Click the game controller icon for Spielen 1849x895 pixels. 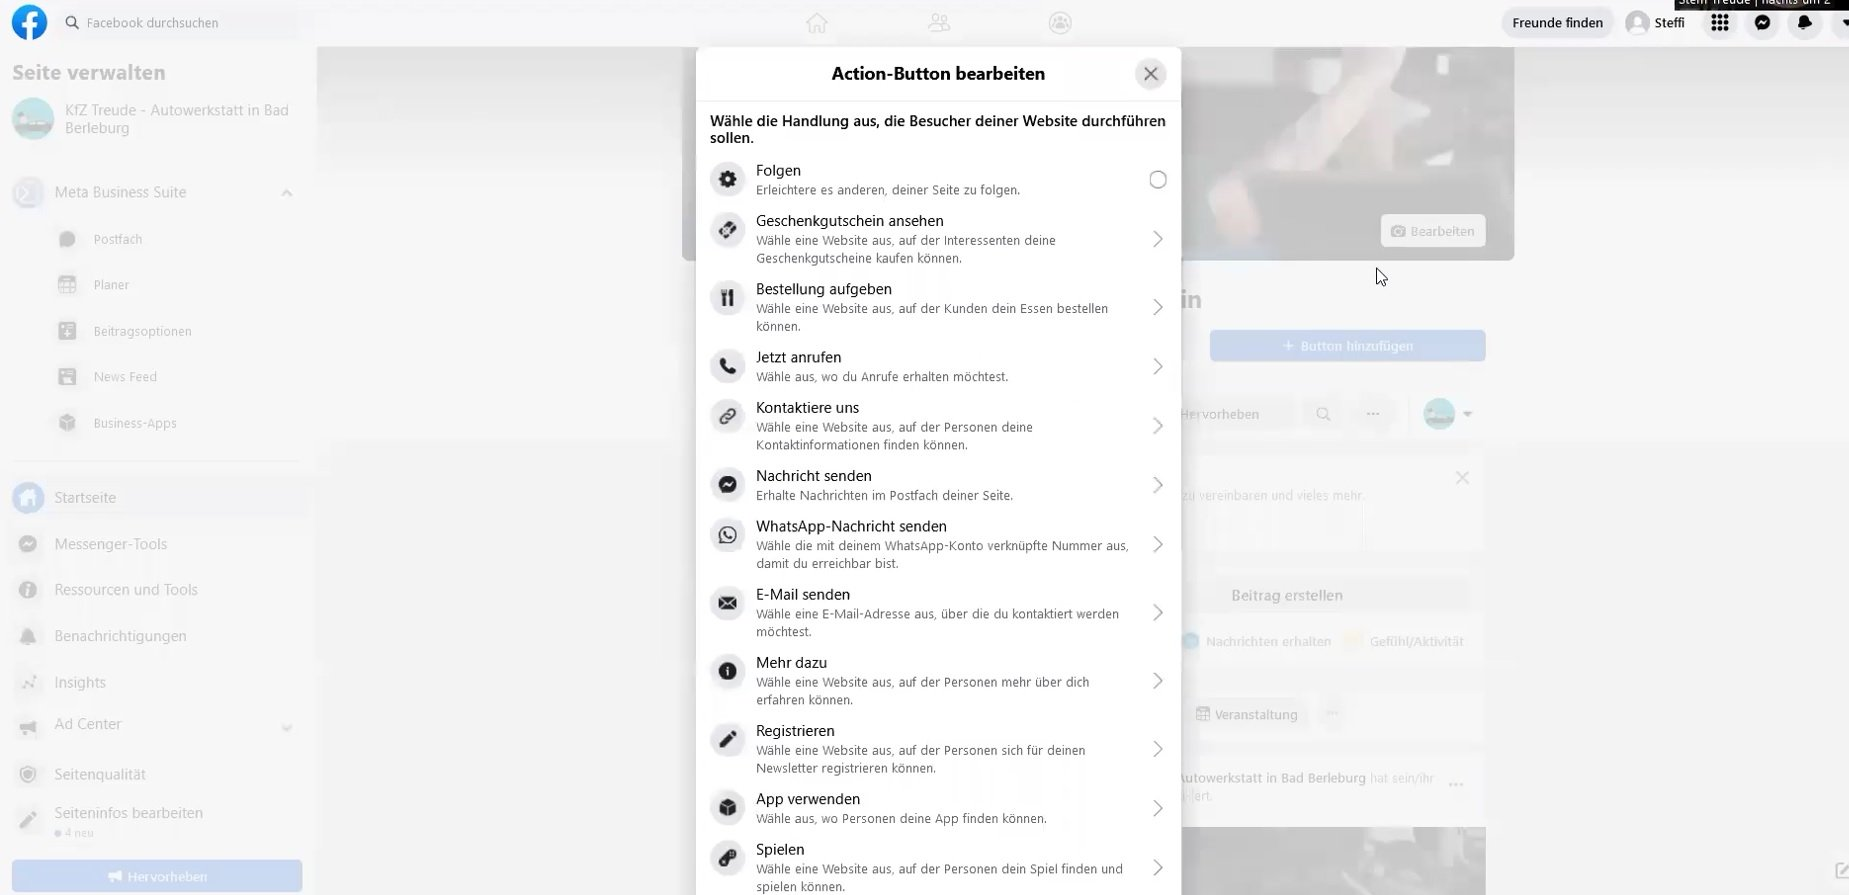tap(728, 858)
